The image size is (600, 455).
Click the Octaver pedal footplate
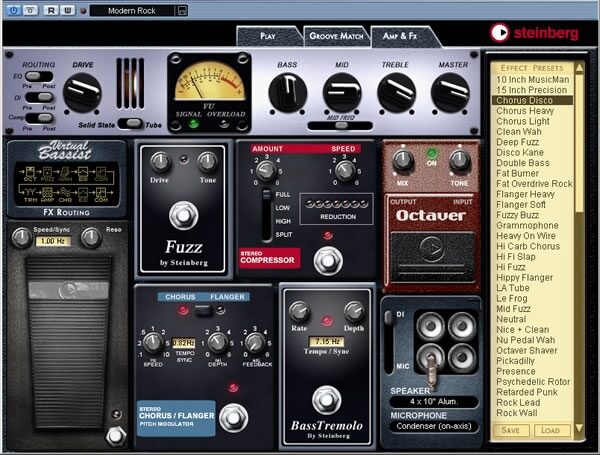point(432,255)
